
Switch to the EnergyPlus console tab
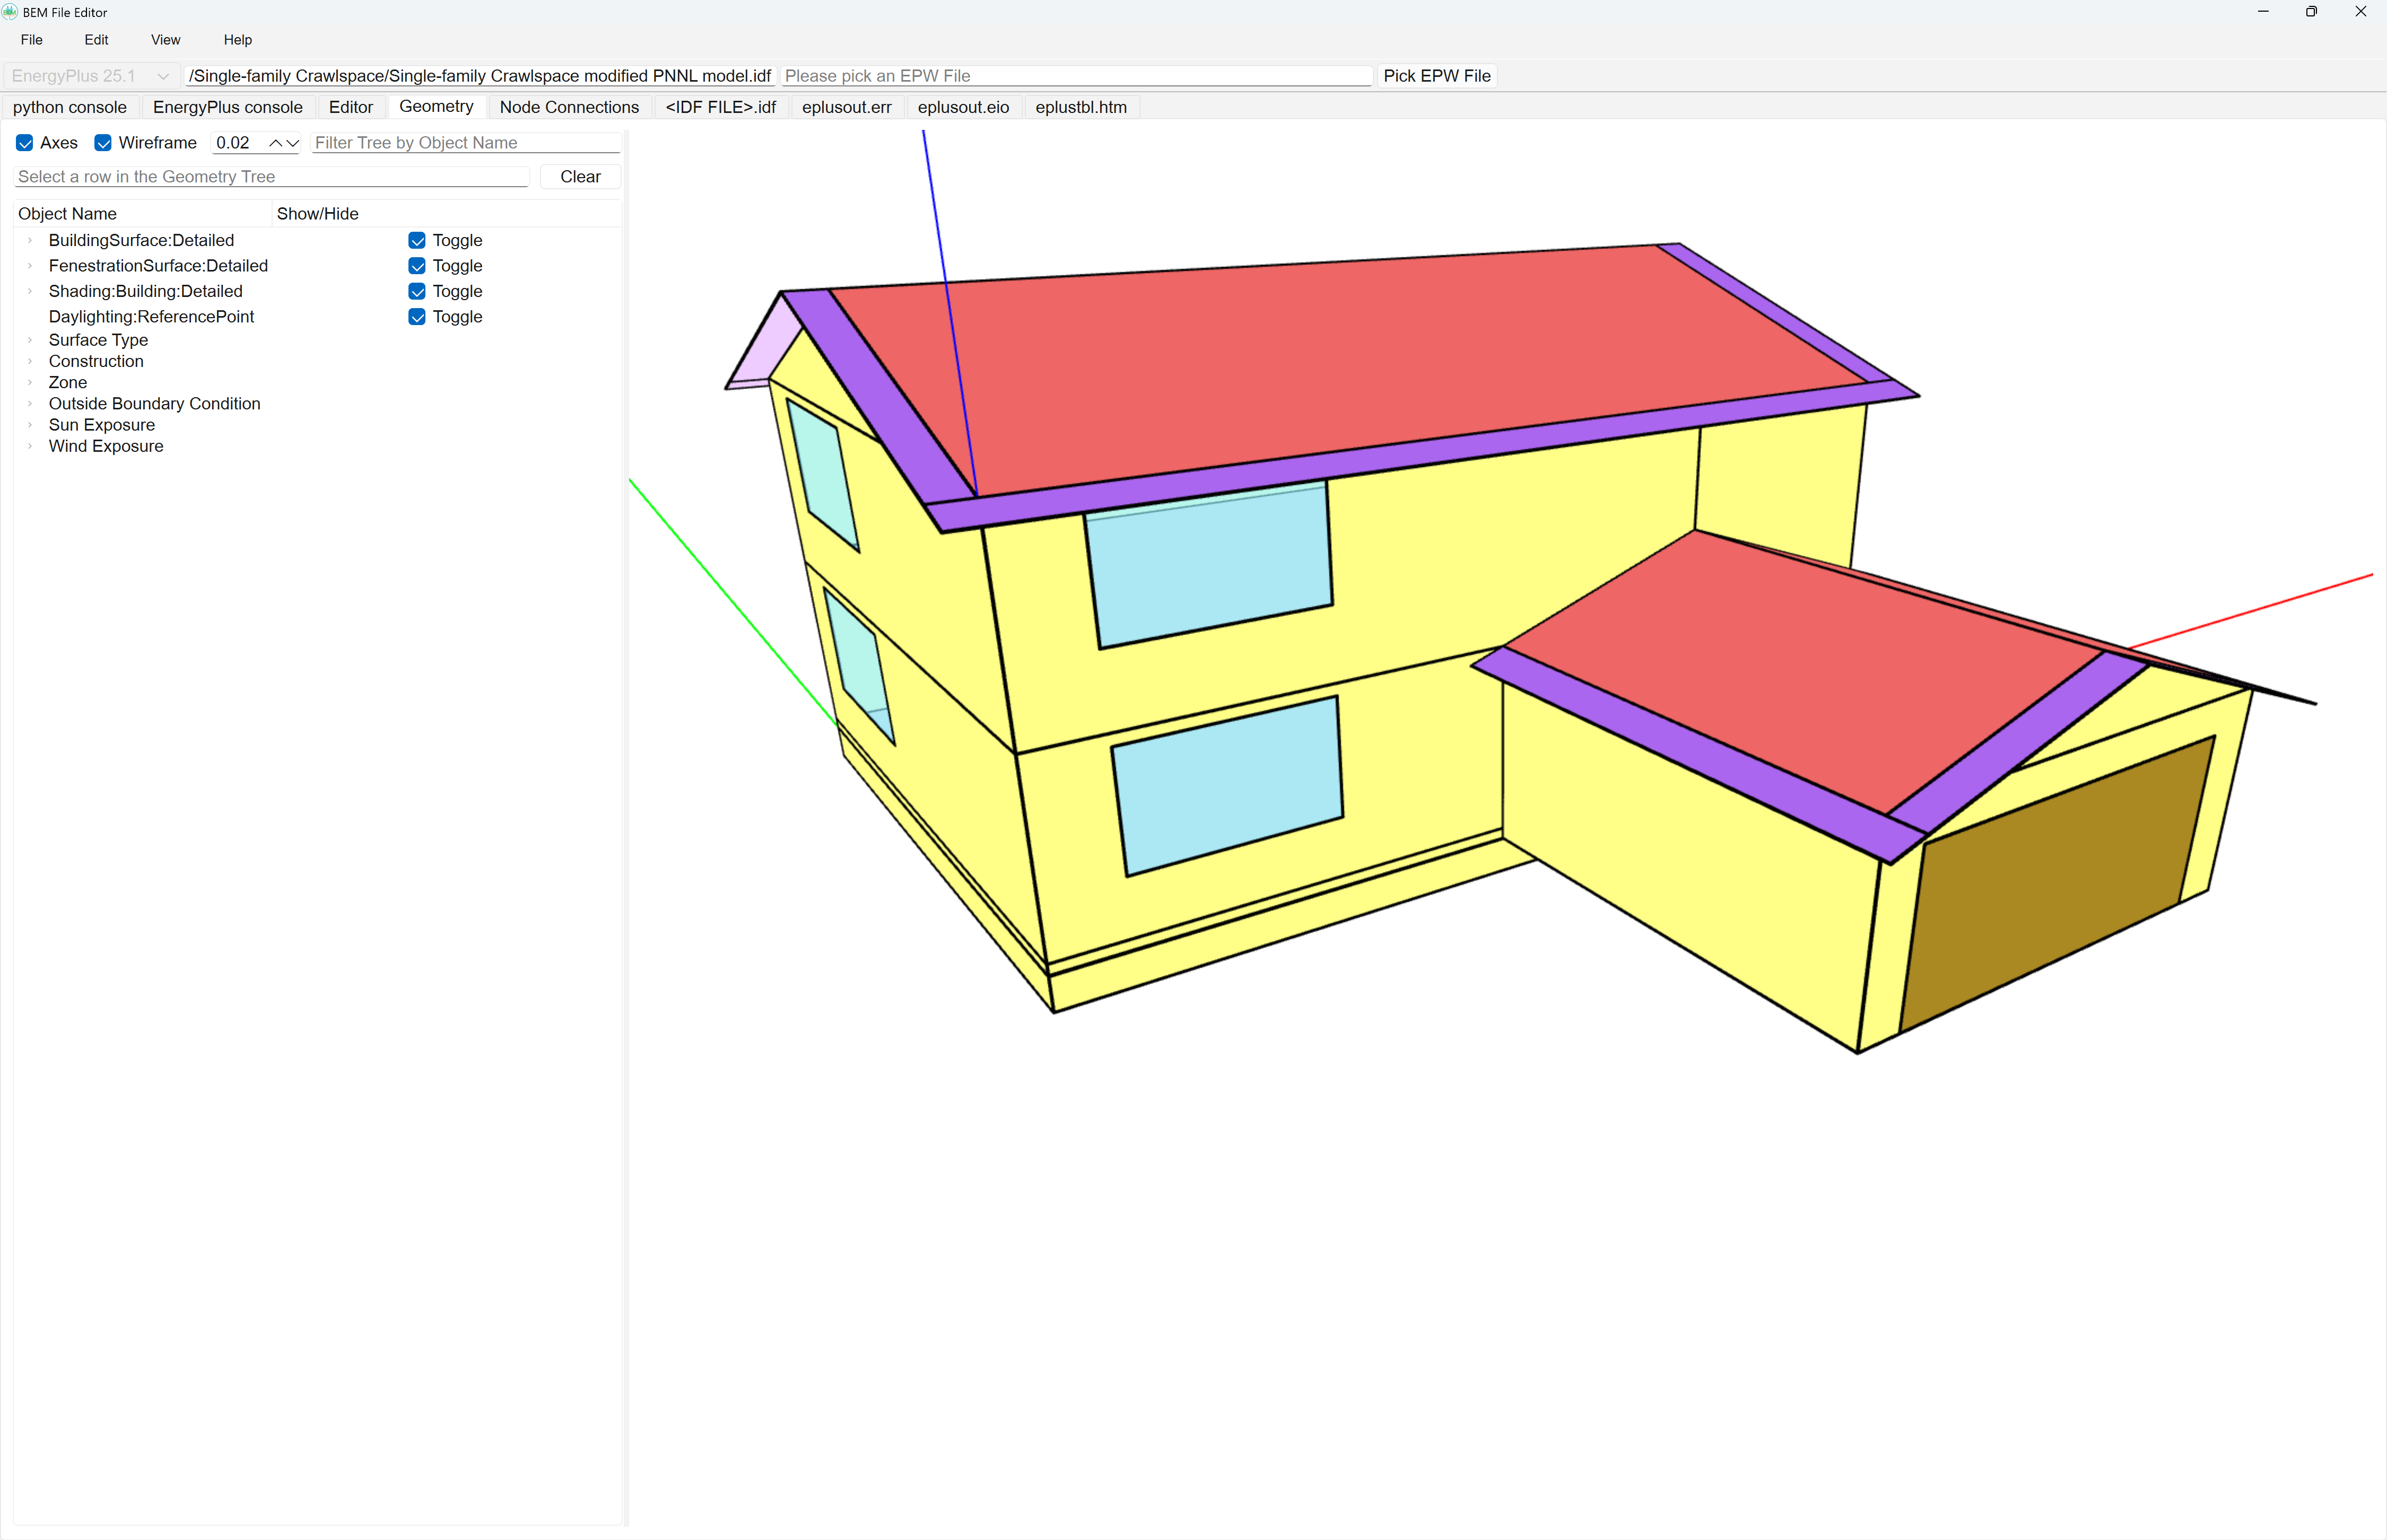(228, 107)
